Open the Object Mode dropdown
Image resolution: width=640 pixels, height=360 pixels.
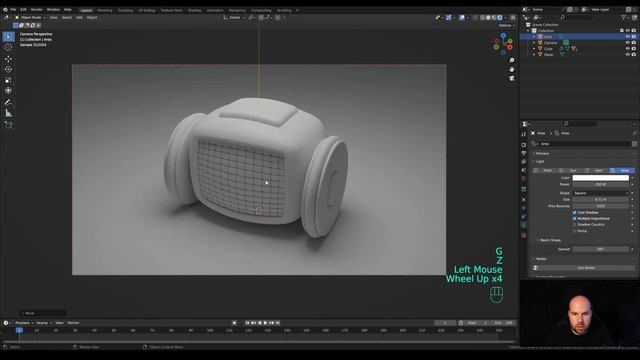click(30, 18)
